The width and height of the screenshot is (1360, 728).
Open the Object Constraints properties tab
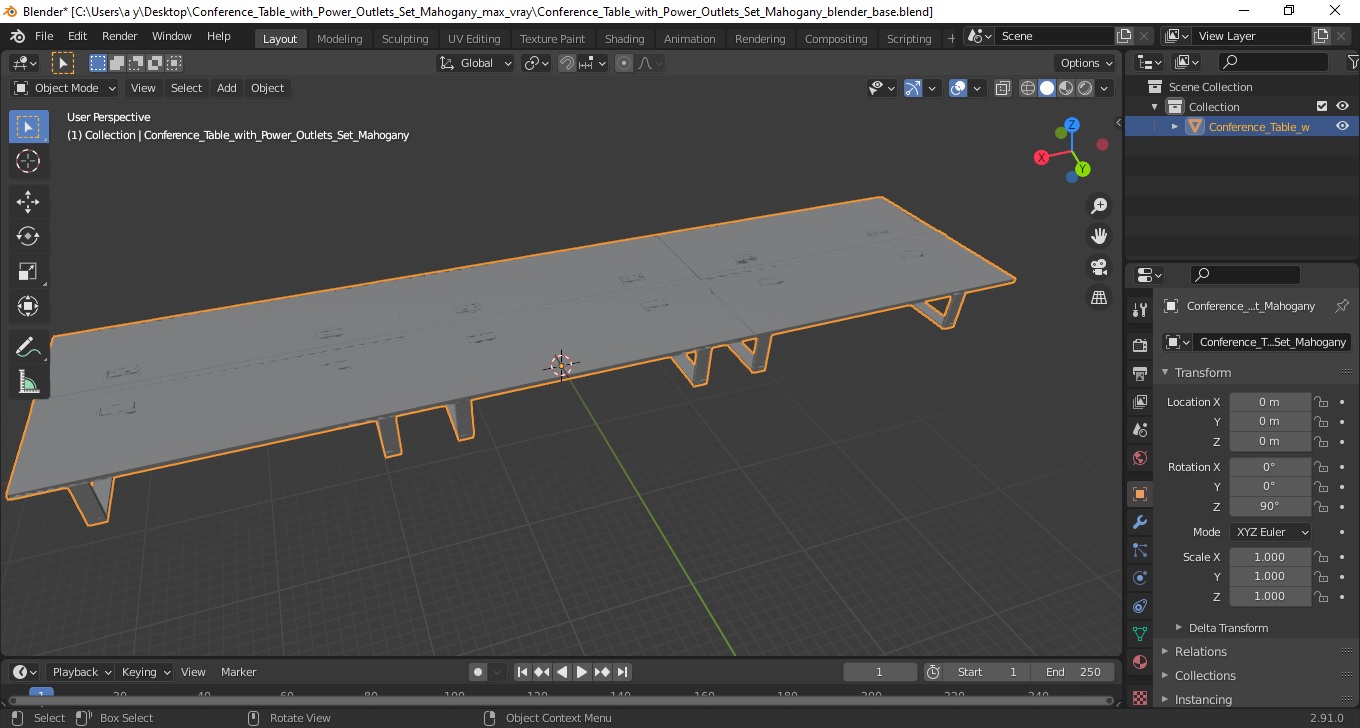(1139, 606)
